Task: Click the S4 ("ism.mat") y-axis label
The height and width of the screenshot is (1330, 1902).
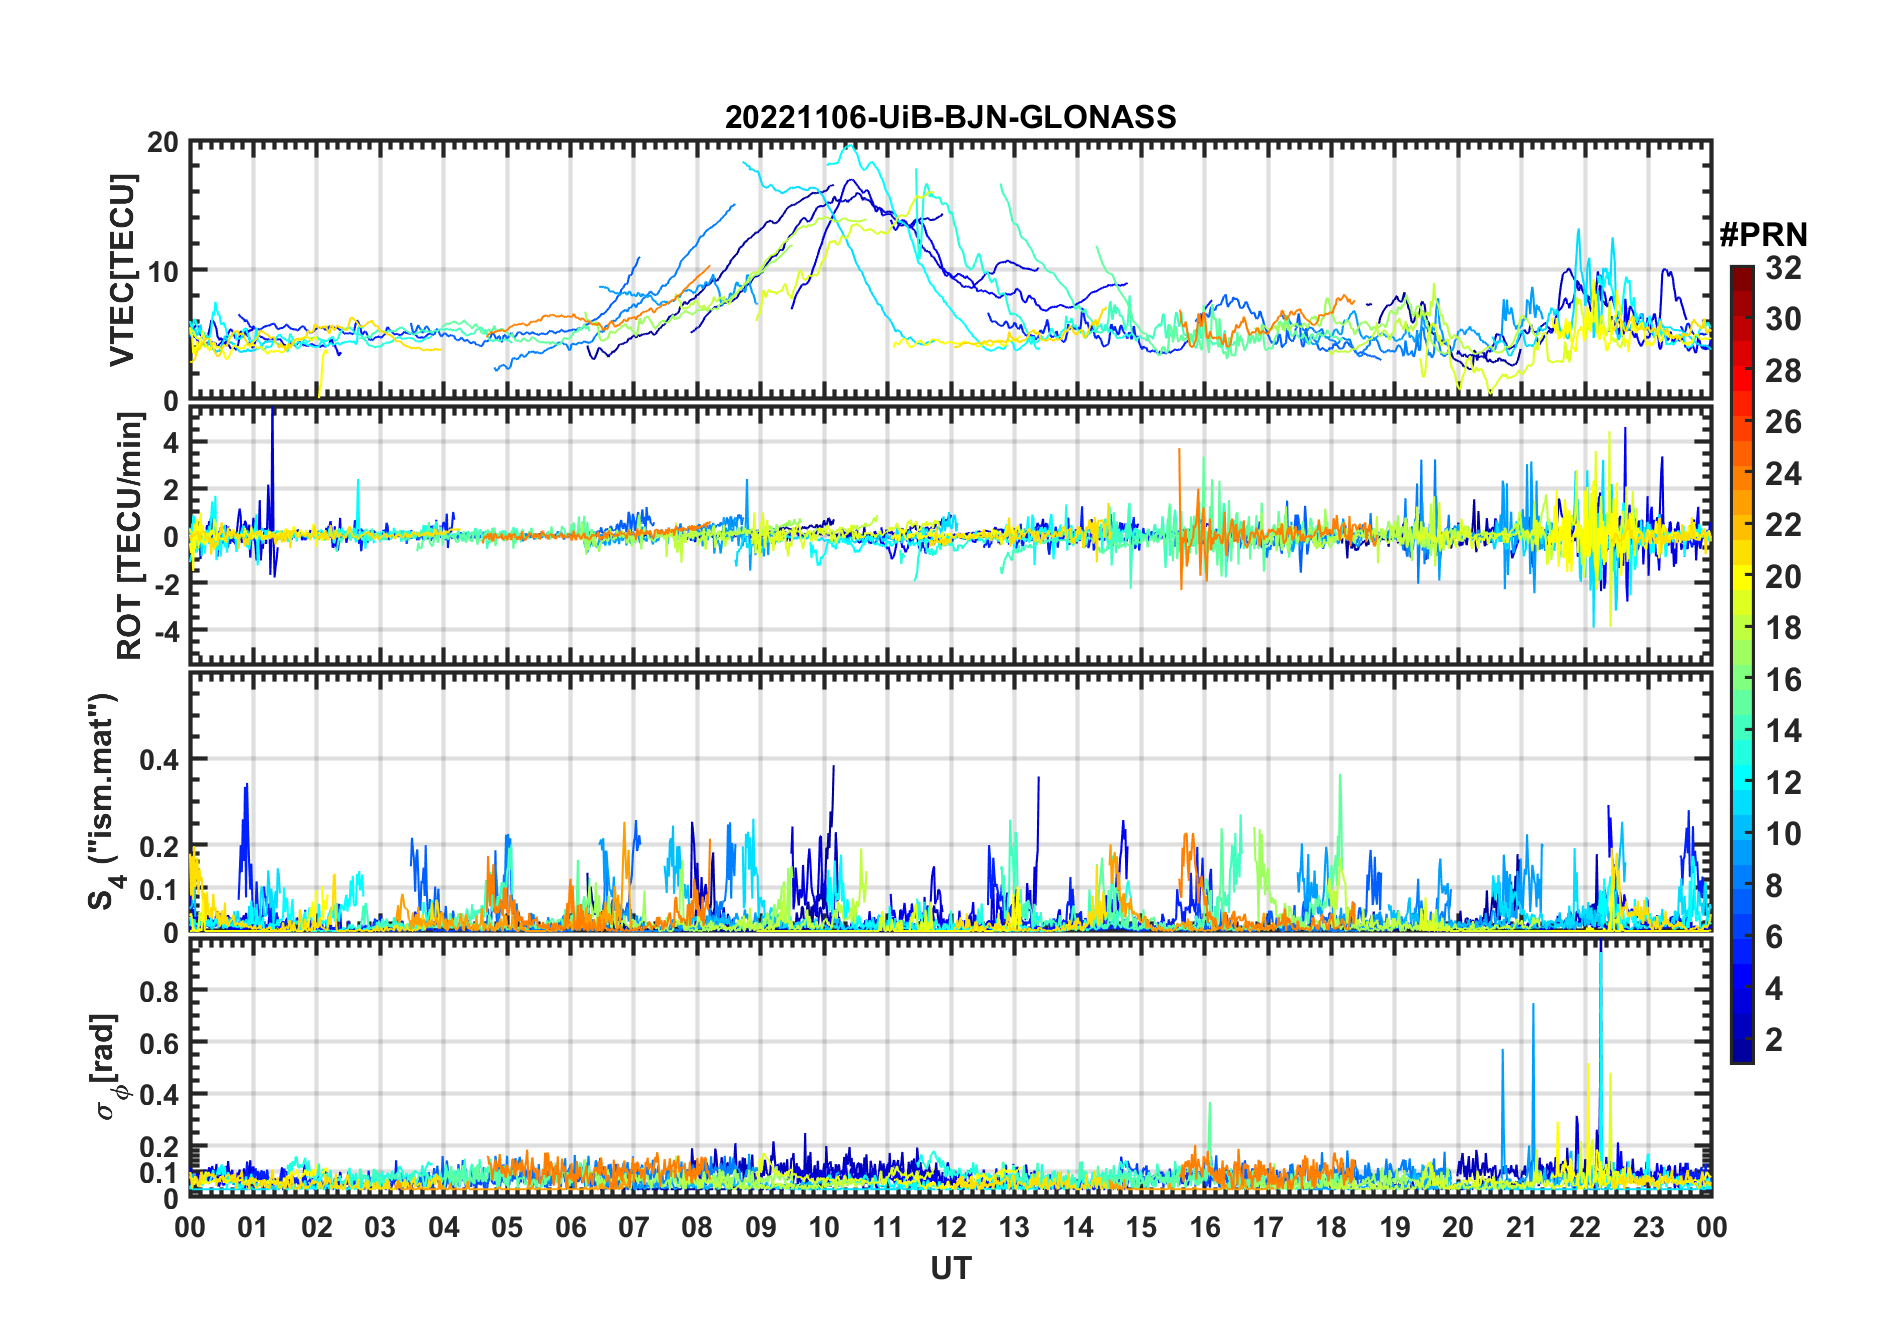Action: (104, 801)
